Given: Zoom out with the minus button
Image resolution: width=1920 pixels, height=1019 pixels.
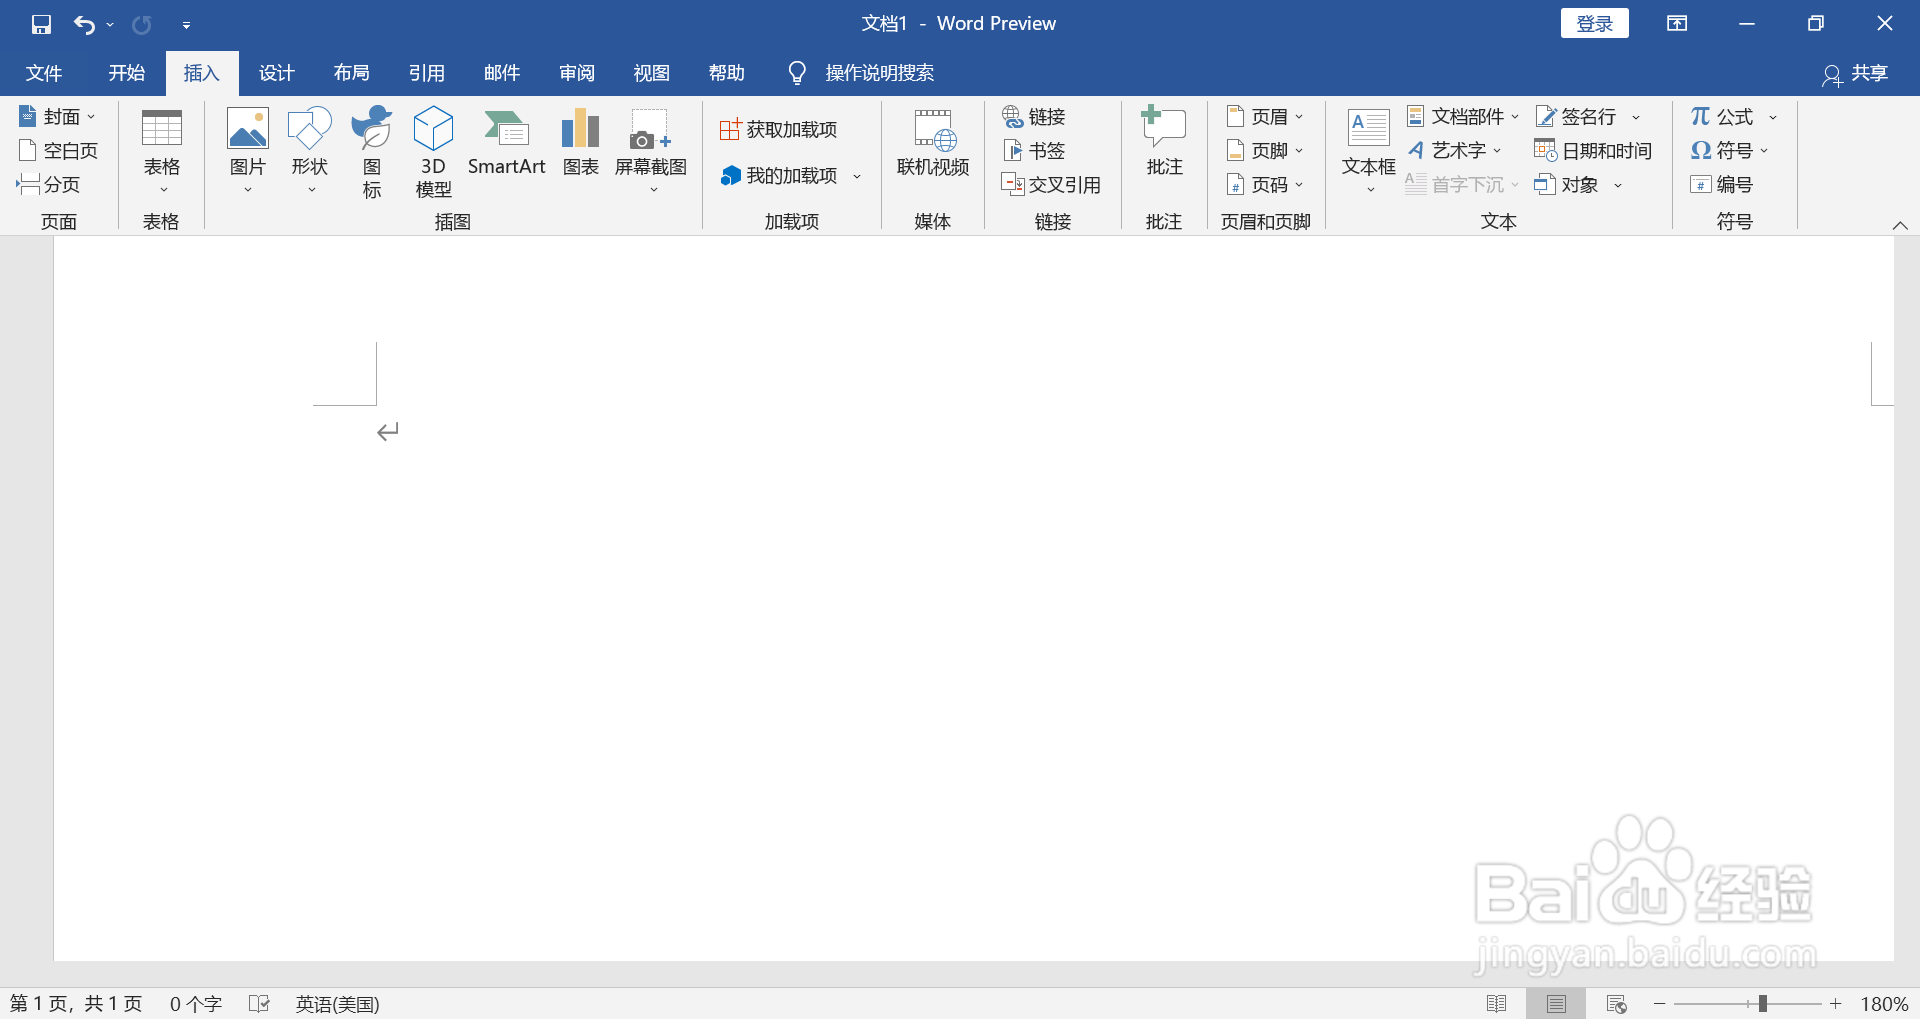Looking at the screenshot, I should coord(1660,1003).
